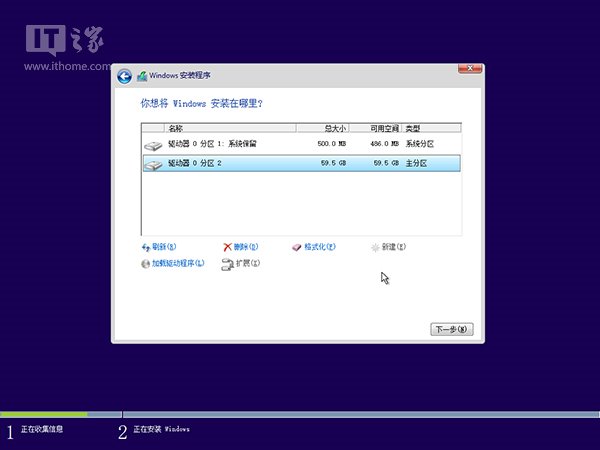Screen dimensions: 600x450
Task: Click the blue back arrow button
Action: (124, 76)
